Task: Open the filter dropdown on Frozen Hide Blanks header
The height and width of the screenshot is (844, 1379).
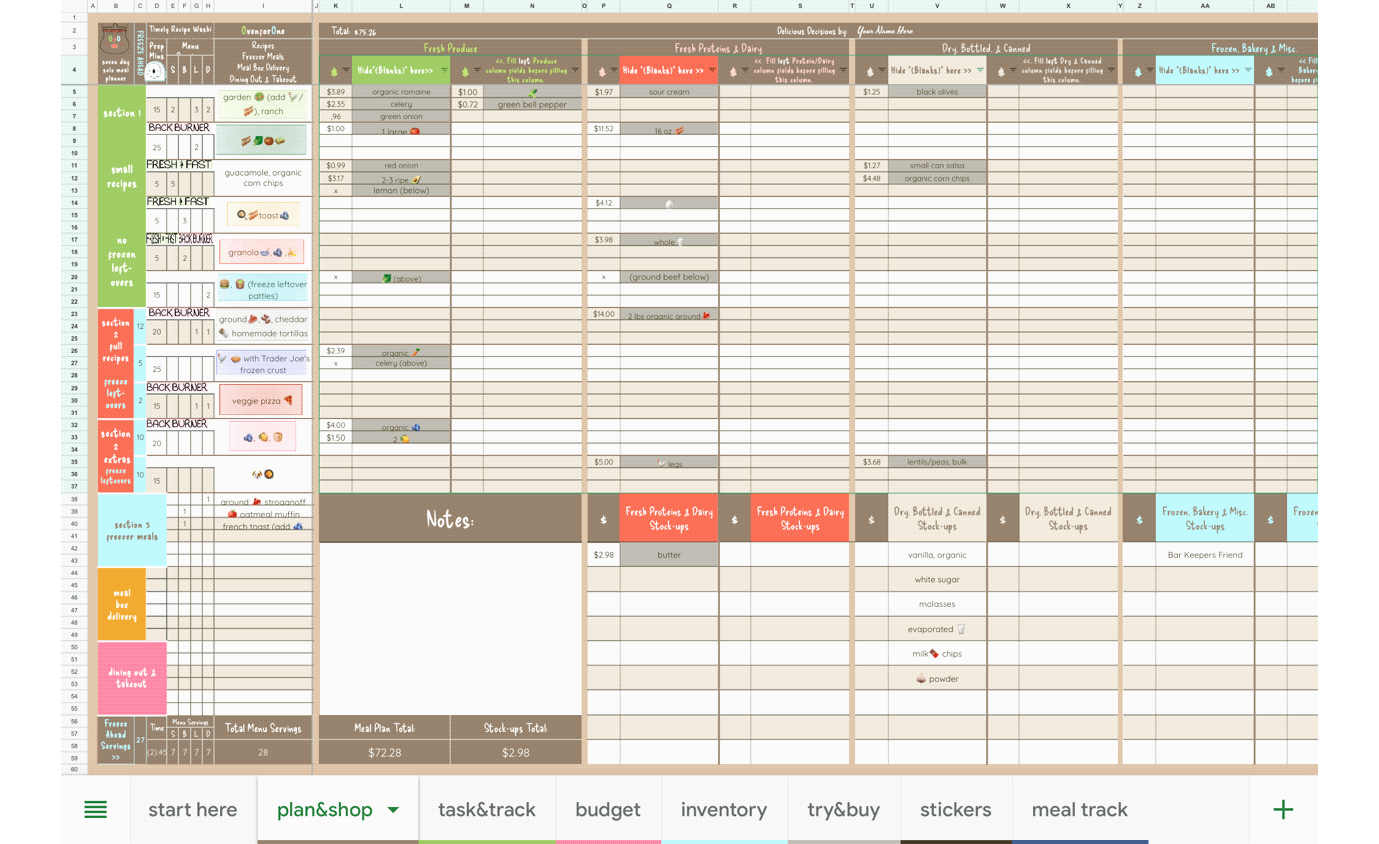Action: [1247, 70]
